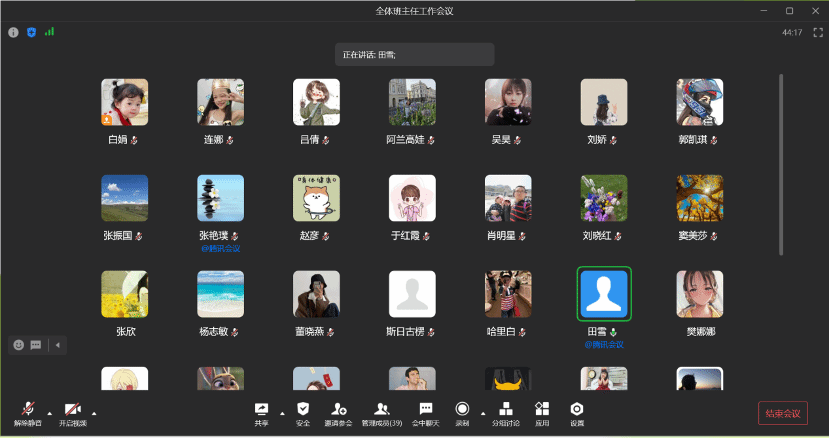
Task: Open 分组讨论 breakout rooms
Action: 505,411
